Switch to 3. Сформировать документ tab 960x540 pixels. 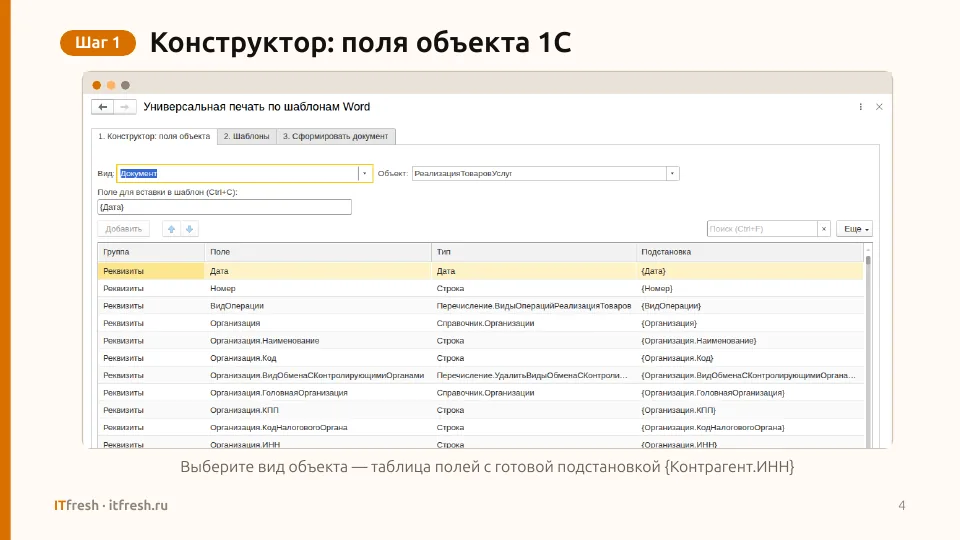(336, 136)
